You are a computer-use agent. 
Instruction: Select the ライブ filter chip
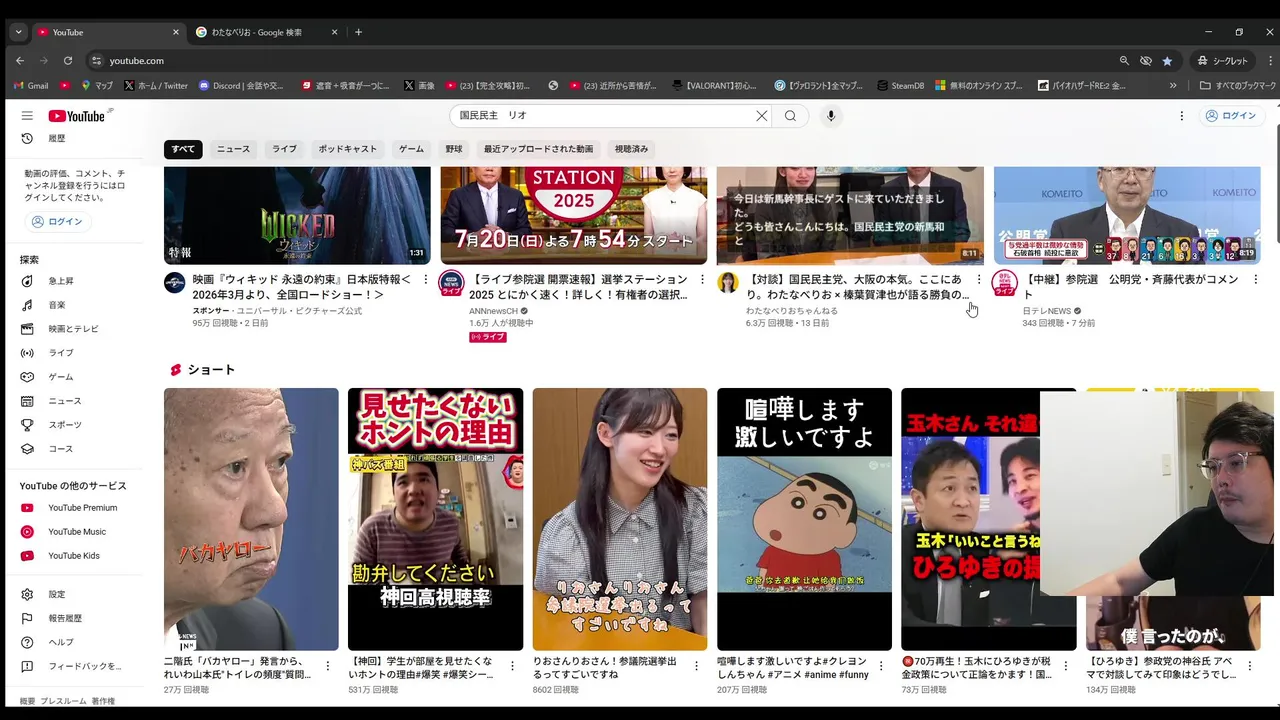[x=285, y=149]
